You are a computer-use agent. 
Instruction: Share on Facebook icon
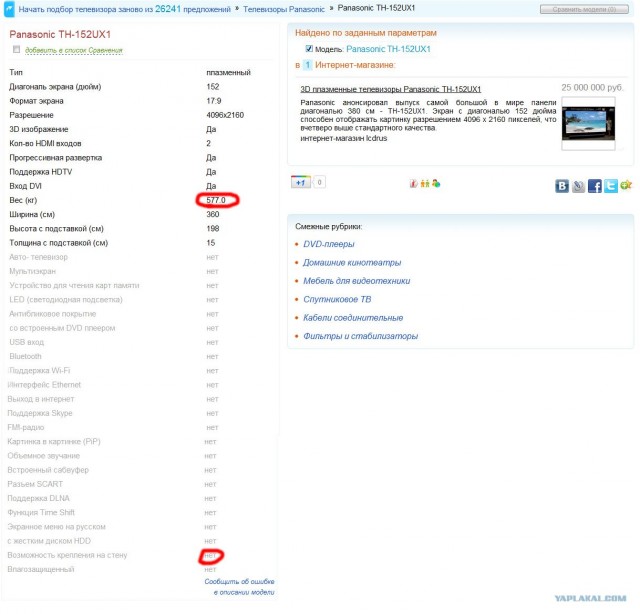594,186
